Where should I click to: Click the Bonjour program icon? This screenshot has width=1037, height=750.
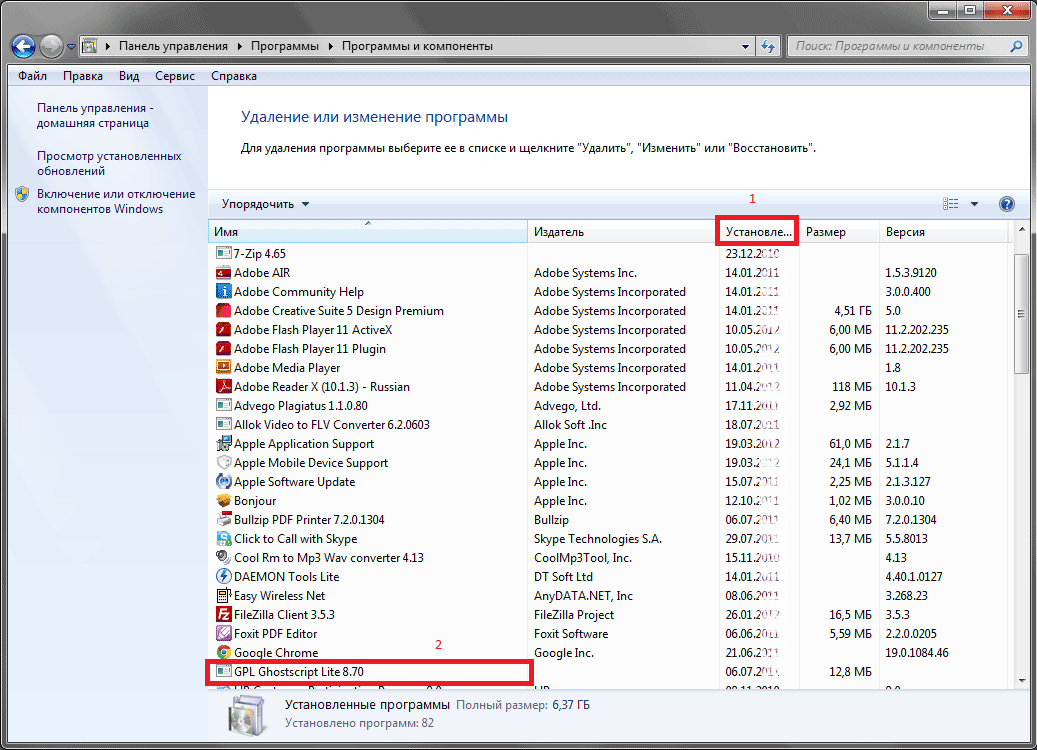224,501
